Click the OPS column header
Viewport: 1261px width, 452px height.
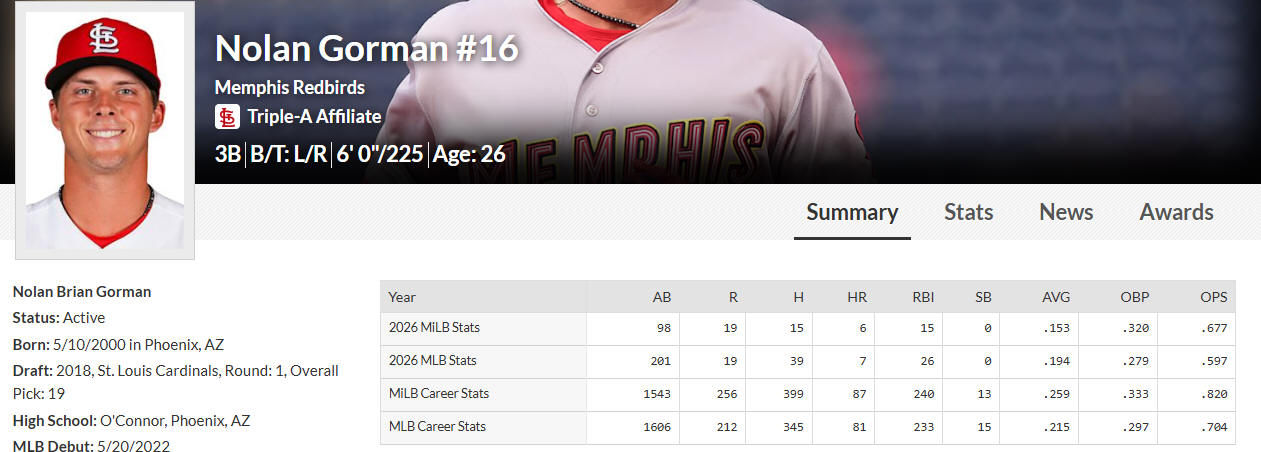tap(1213, 297)
